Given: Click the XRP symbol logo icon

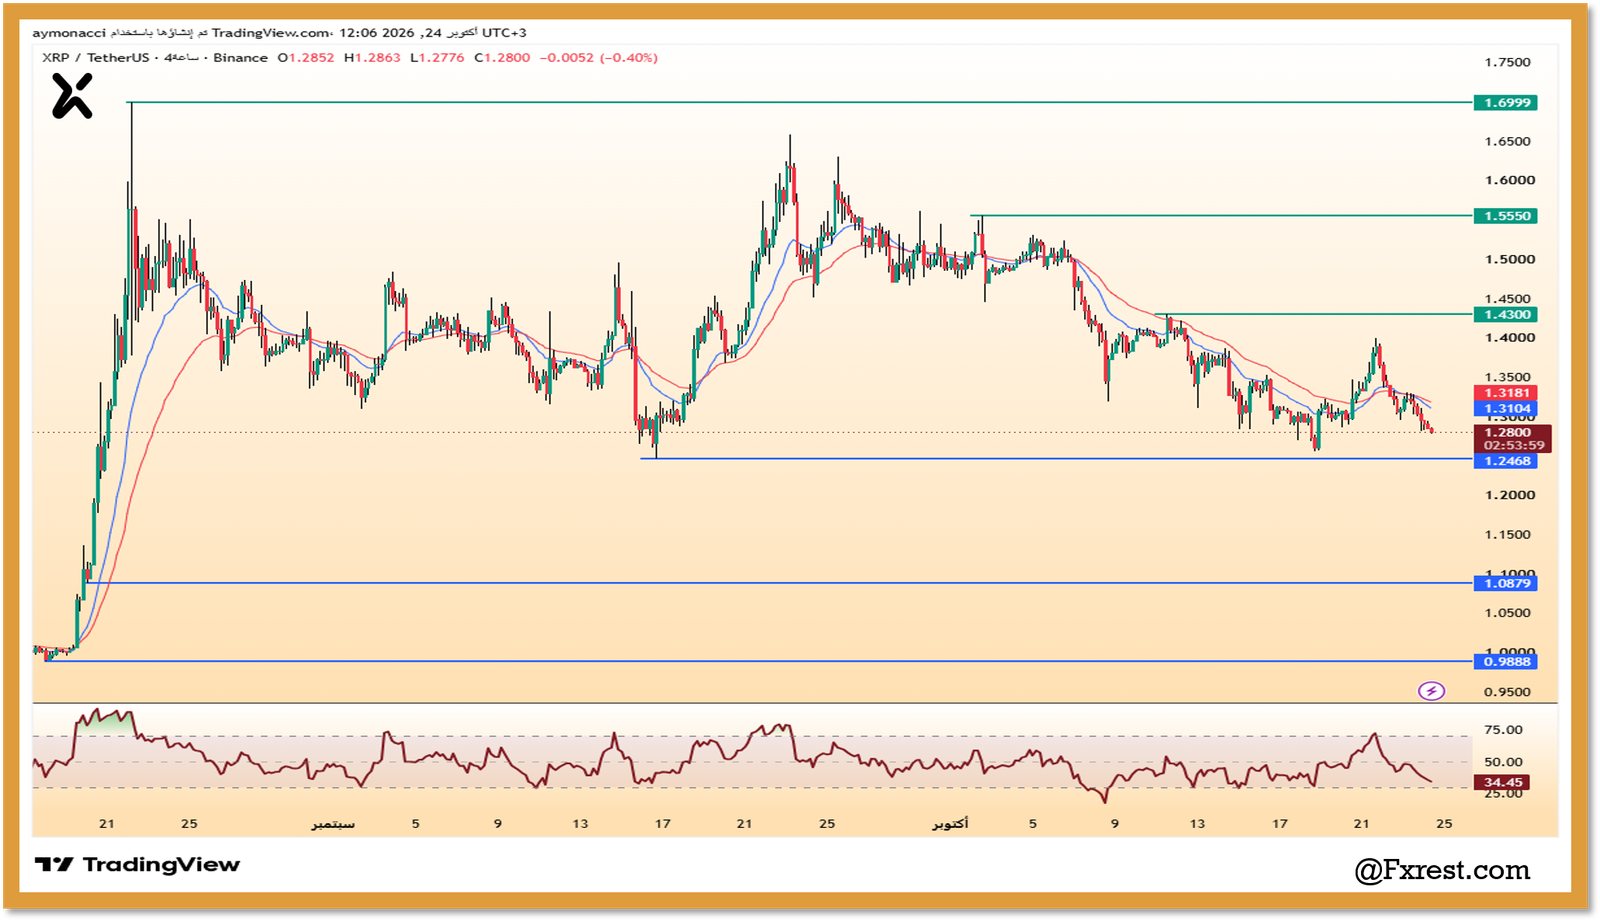Looking at the screenshot, I should [72, 97].
